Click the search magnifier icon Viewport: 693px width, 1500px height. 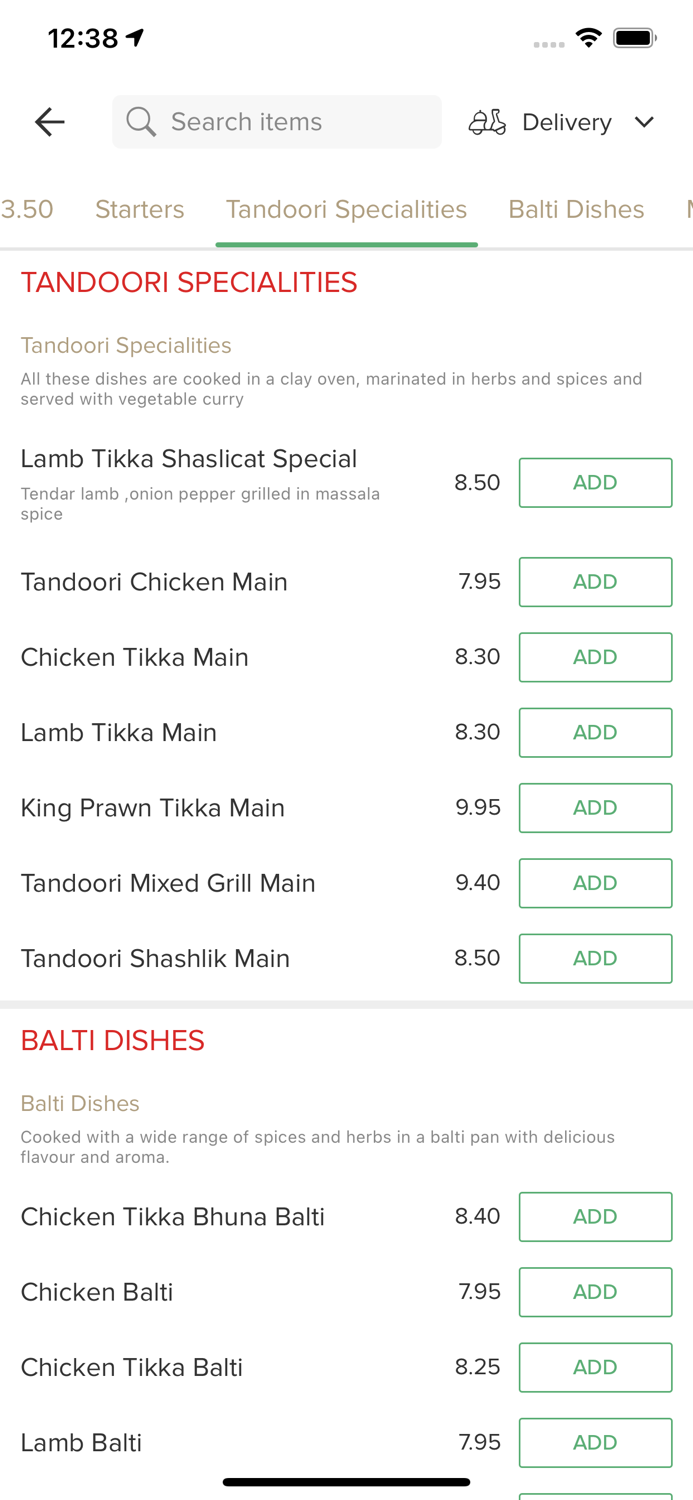141,122
